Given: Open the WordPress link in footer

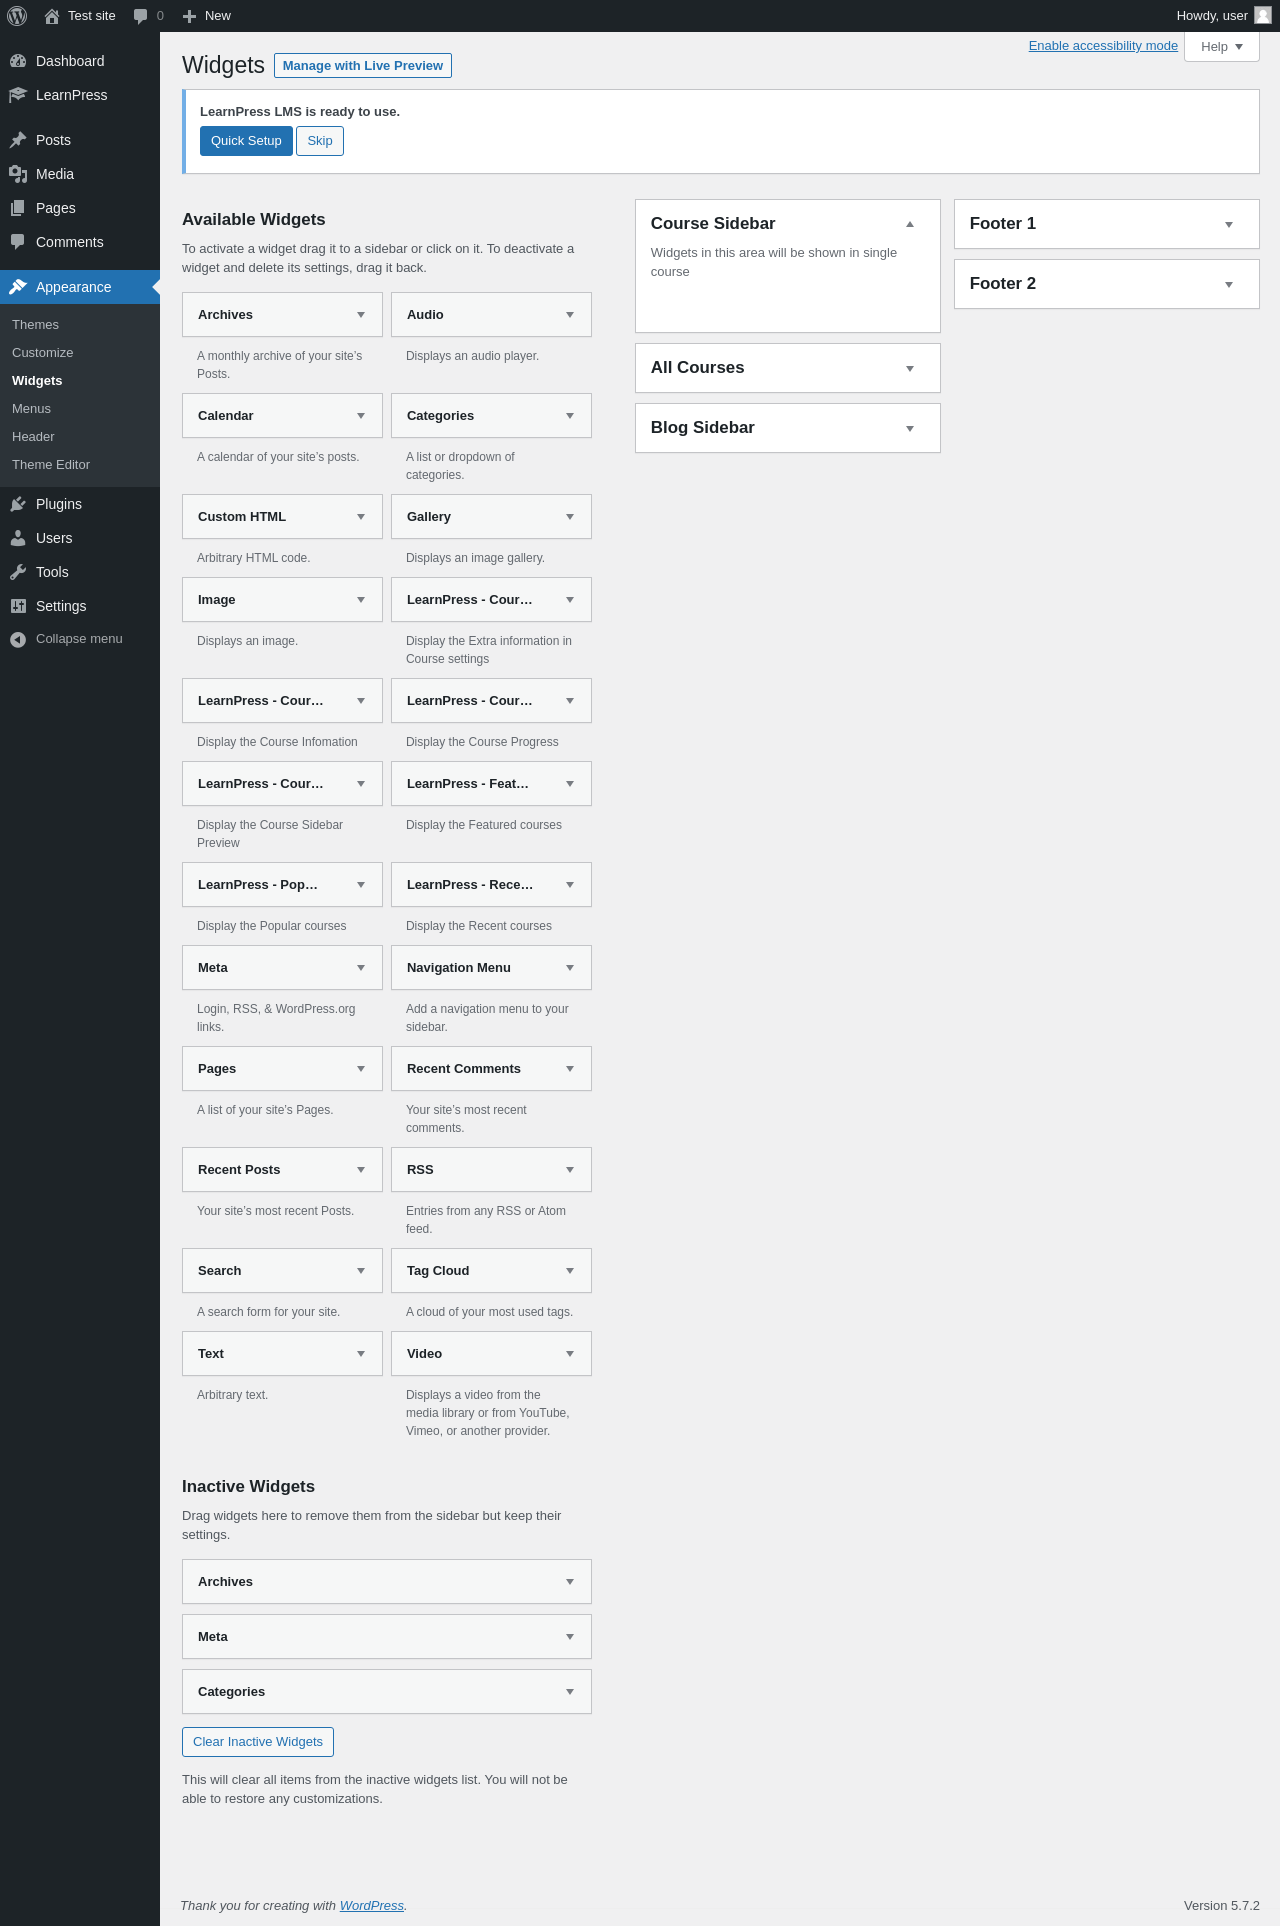Looking at the screenshot, I should pos(371,1906).
